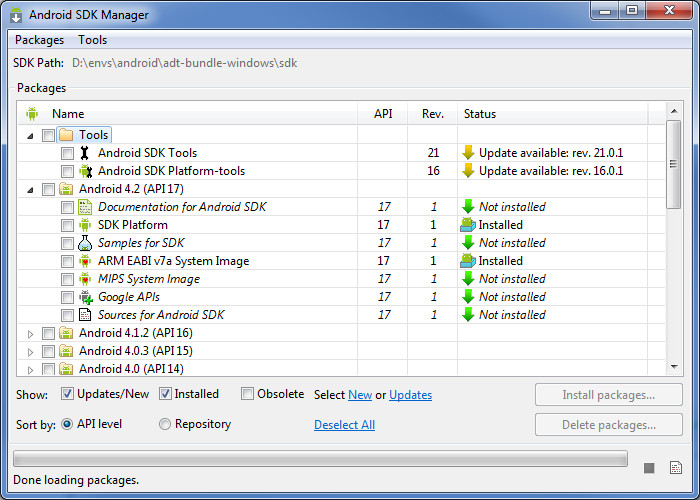Click the API column header
Screen dimensions: 700x500
click(x=383, y=113)
